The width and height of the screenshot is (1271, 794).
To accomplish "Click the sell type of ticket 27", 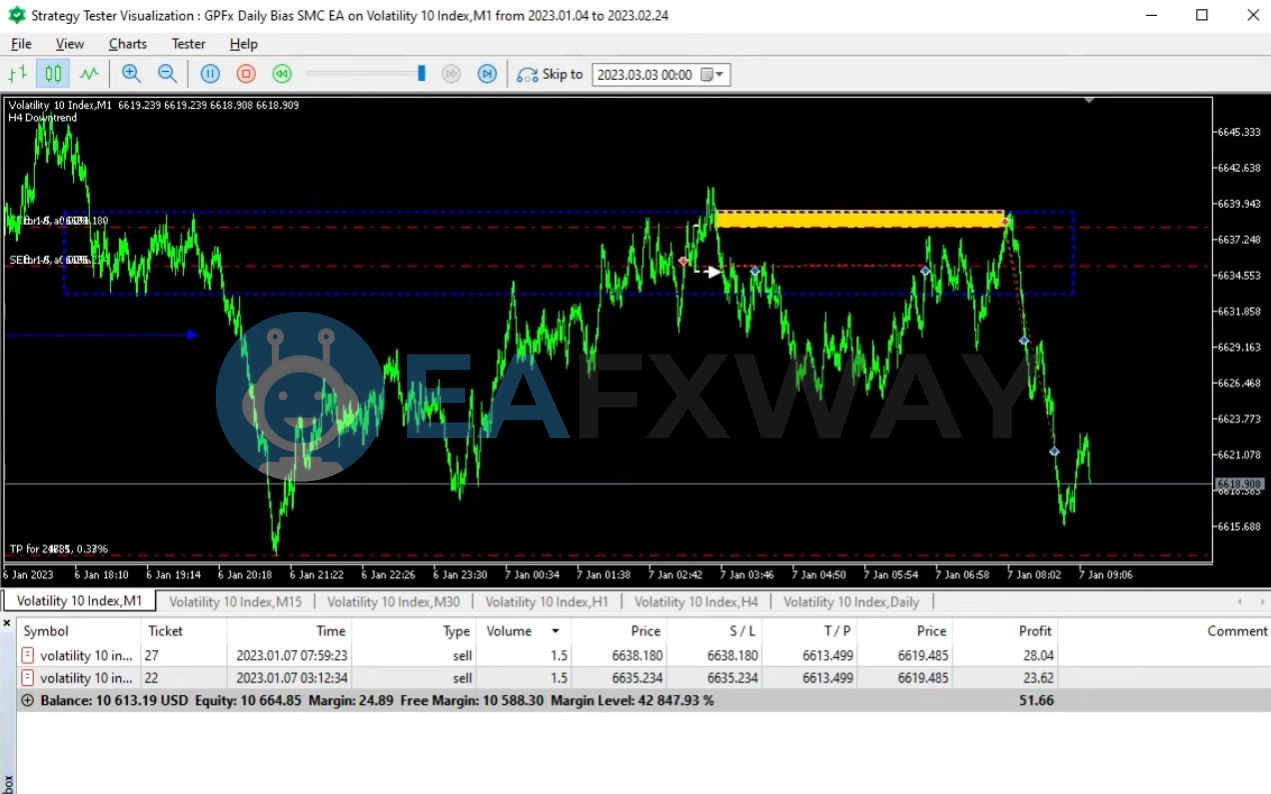I will tap(461, 656).
